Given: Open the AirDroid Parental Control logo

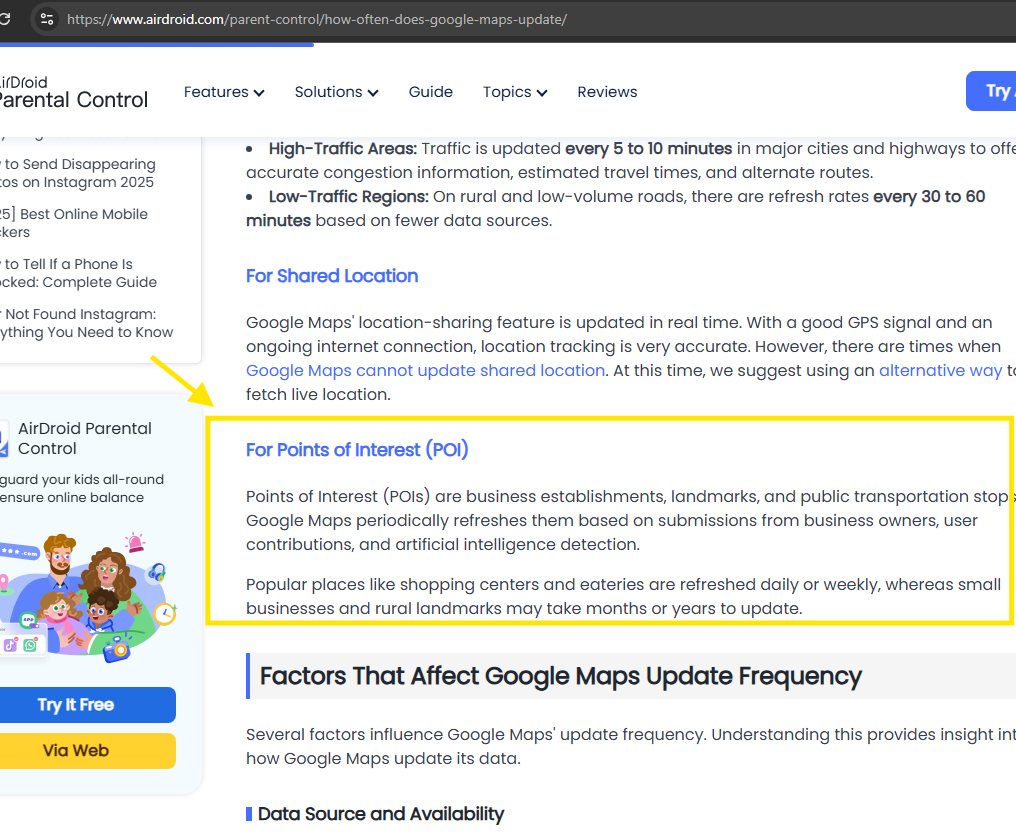Looking at the screenshot, I should coord(73,92).
